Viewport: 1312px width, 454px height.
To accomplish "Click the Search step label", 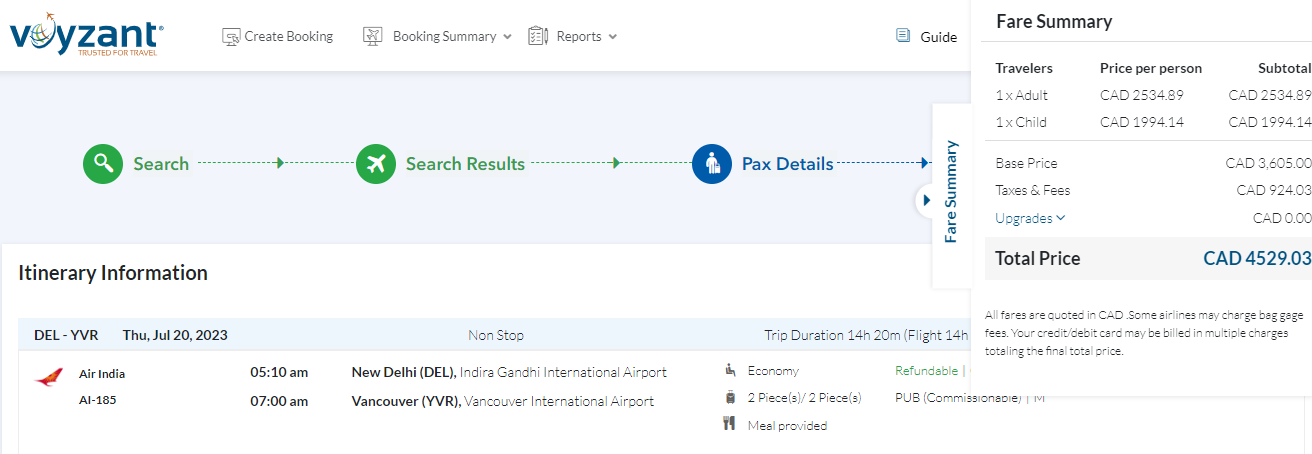I will [161, 164].
